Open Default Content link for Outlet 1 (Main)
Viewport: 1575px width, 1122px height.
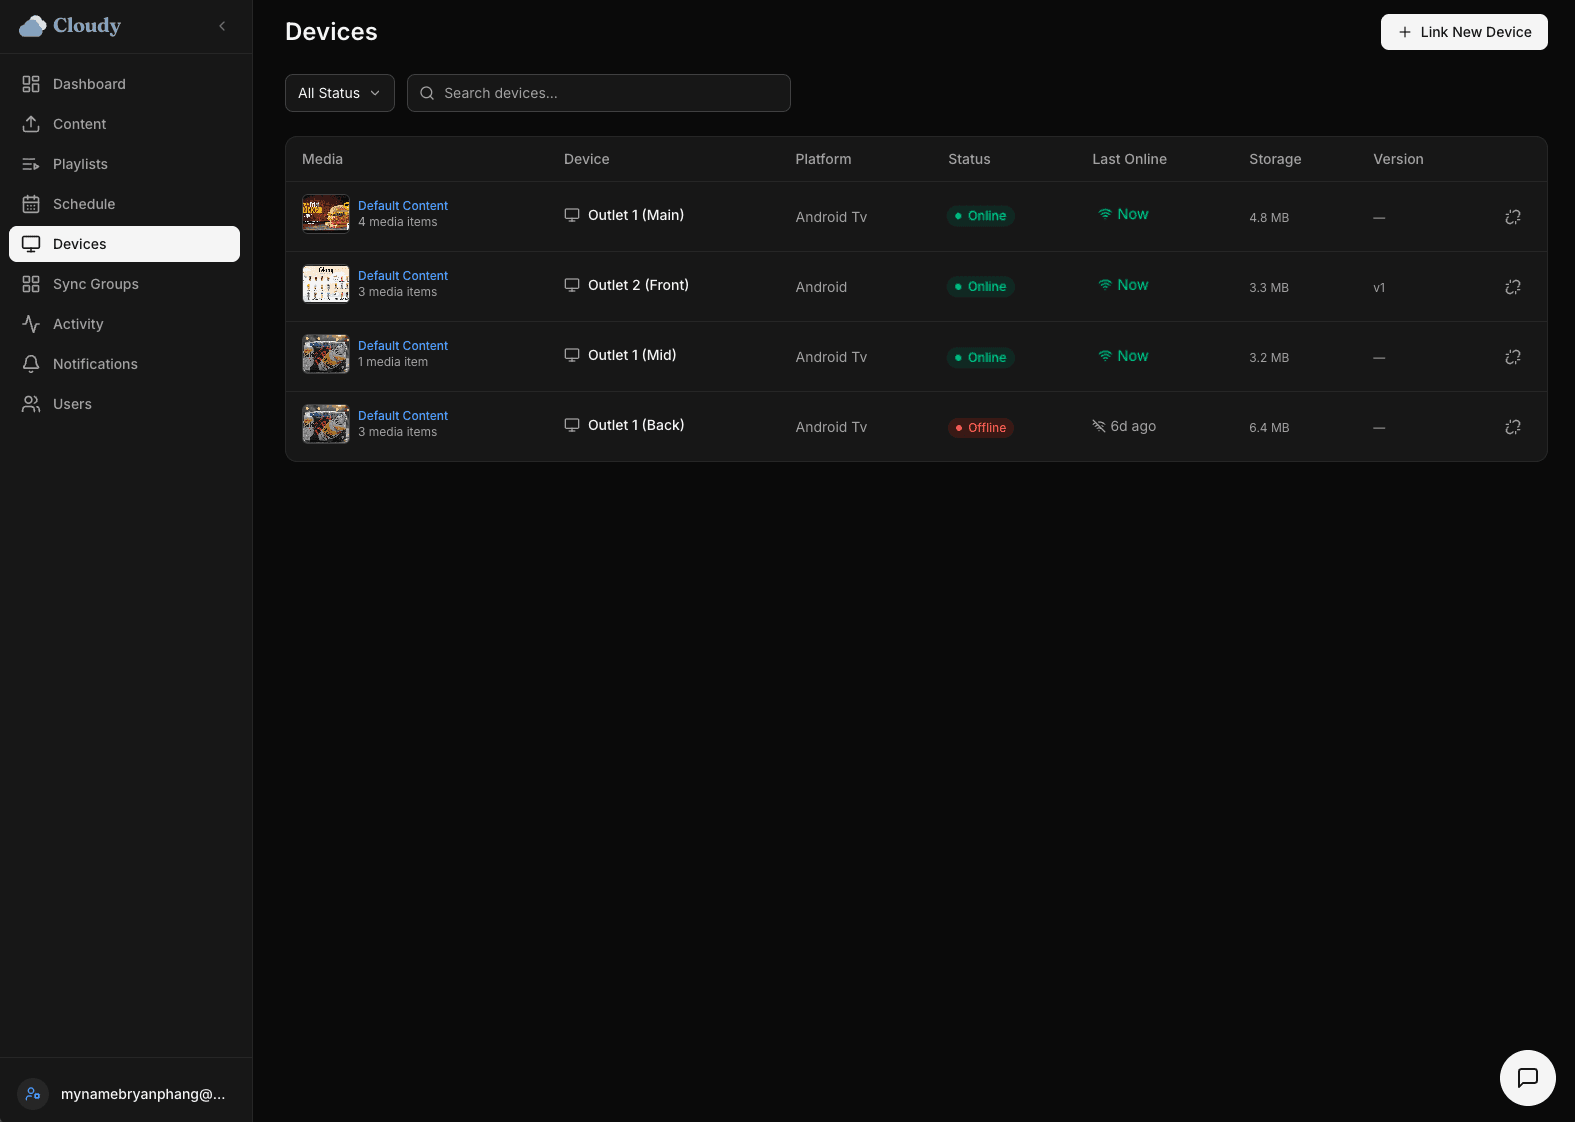[x=403, y=206]
